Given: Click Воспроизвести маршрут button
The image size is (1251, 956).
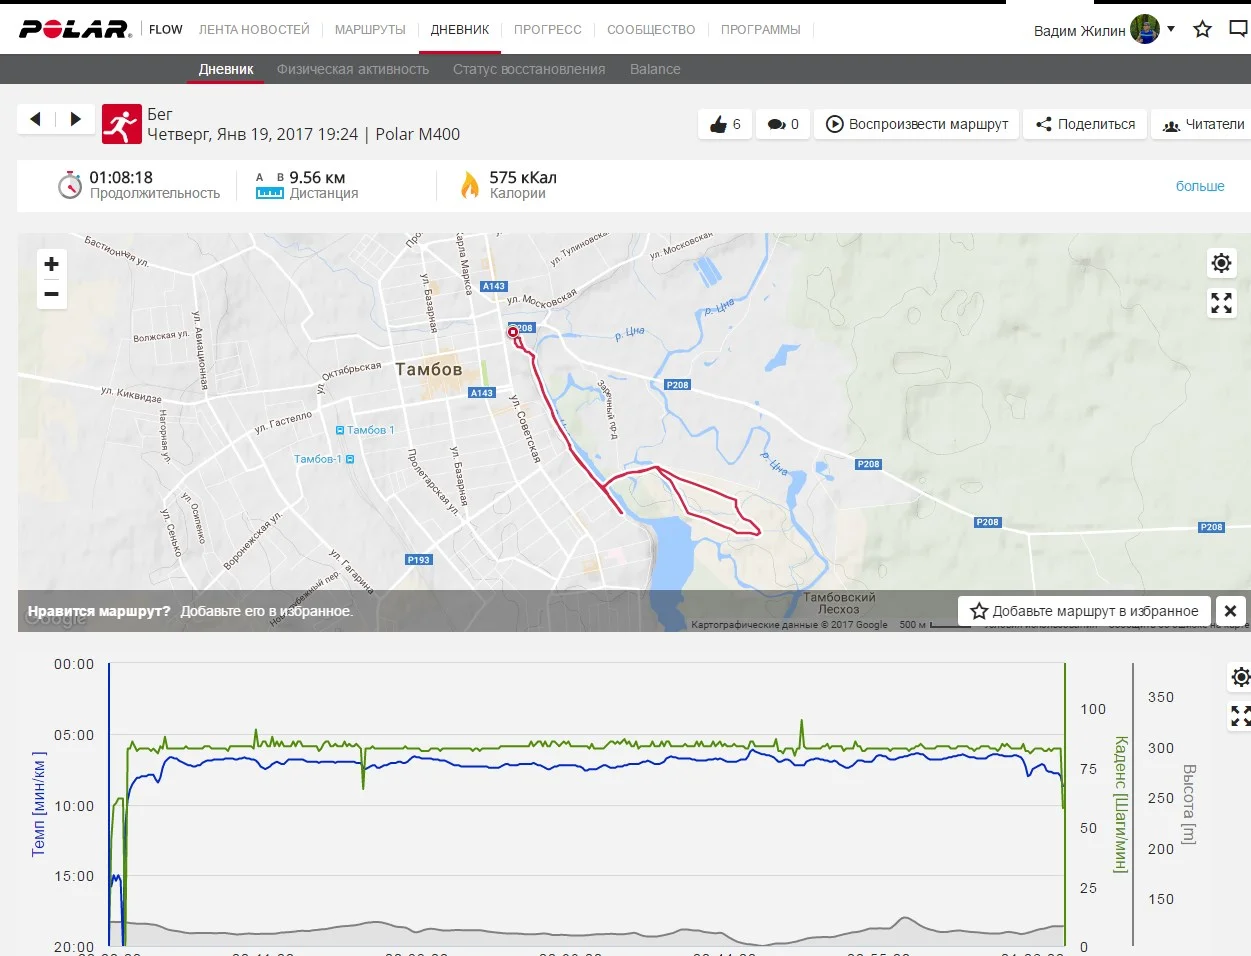Looking at the screenshot, I should (x=917, y=124).
